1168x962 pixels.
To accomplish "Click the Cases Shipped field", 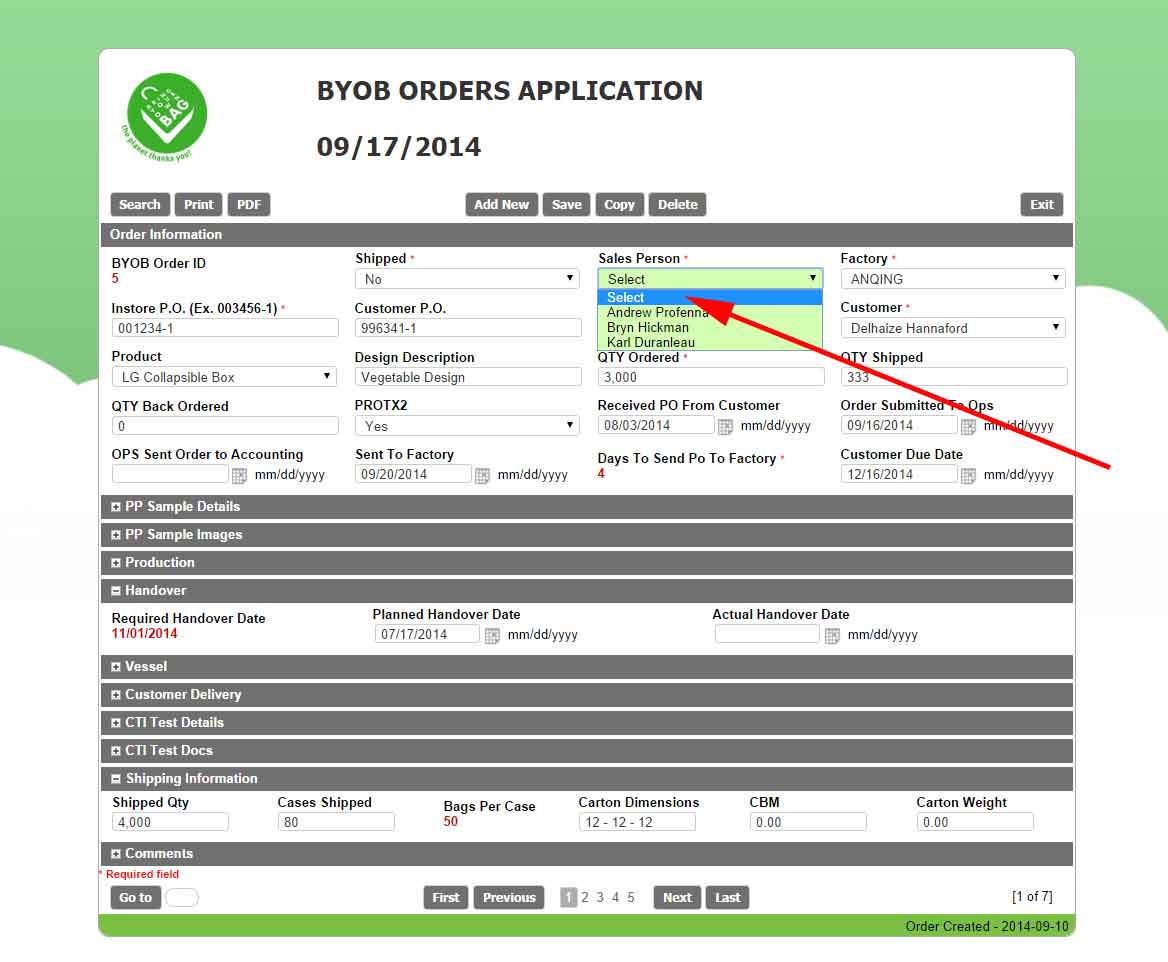I will pyautogui.click(x=336, y=823).
